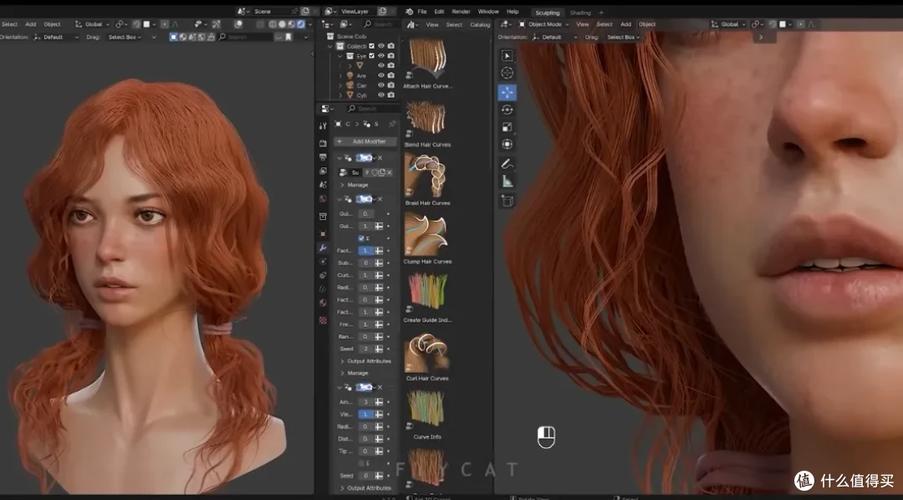This screenshot has width=903, height=500.
Task: Switch to wireframe viewport shading
Action: pyautogui.click(x=273, y=24)
